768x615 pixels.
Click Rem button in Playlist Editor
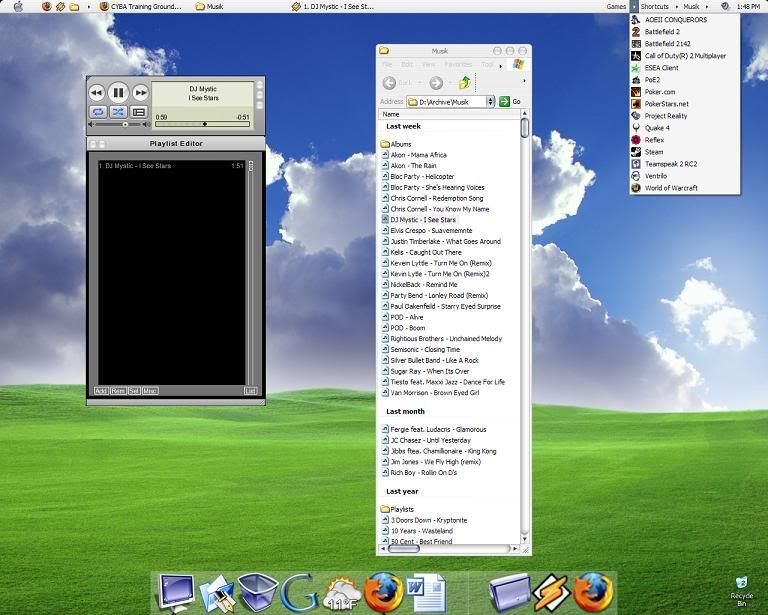click(118, 391)
